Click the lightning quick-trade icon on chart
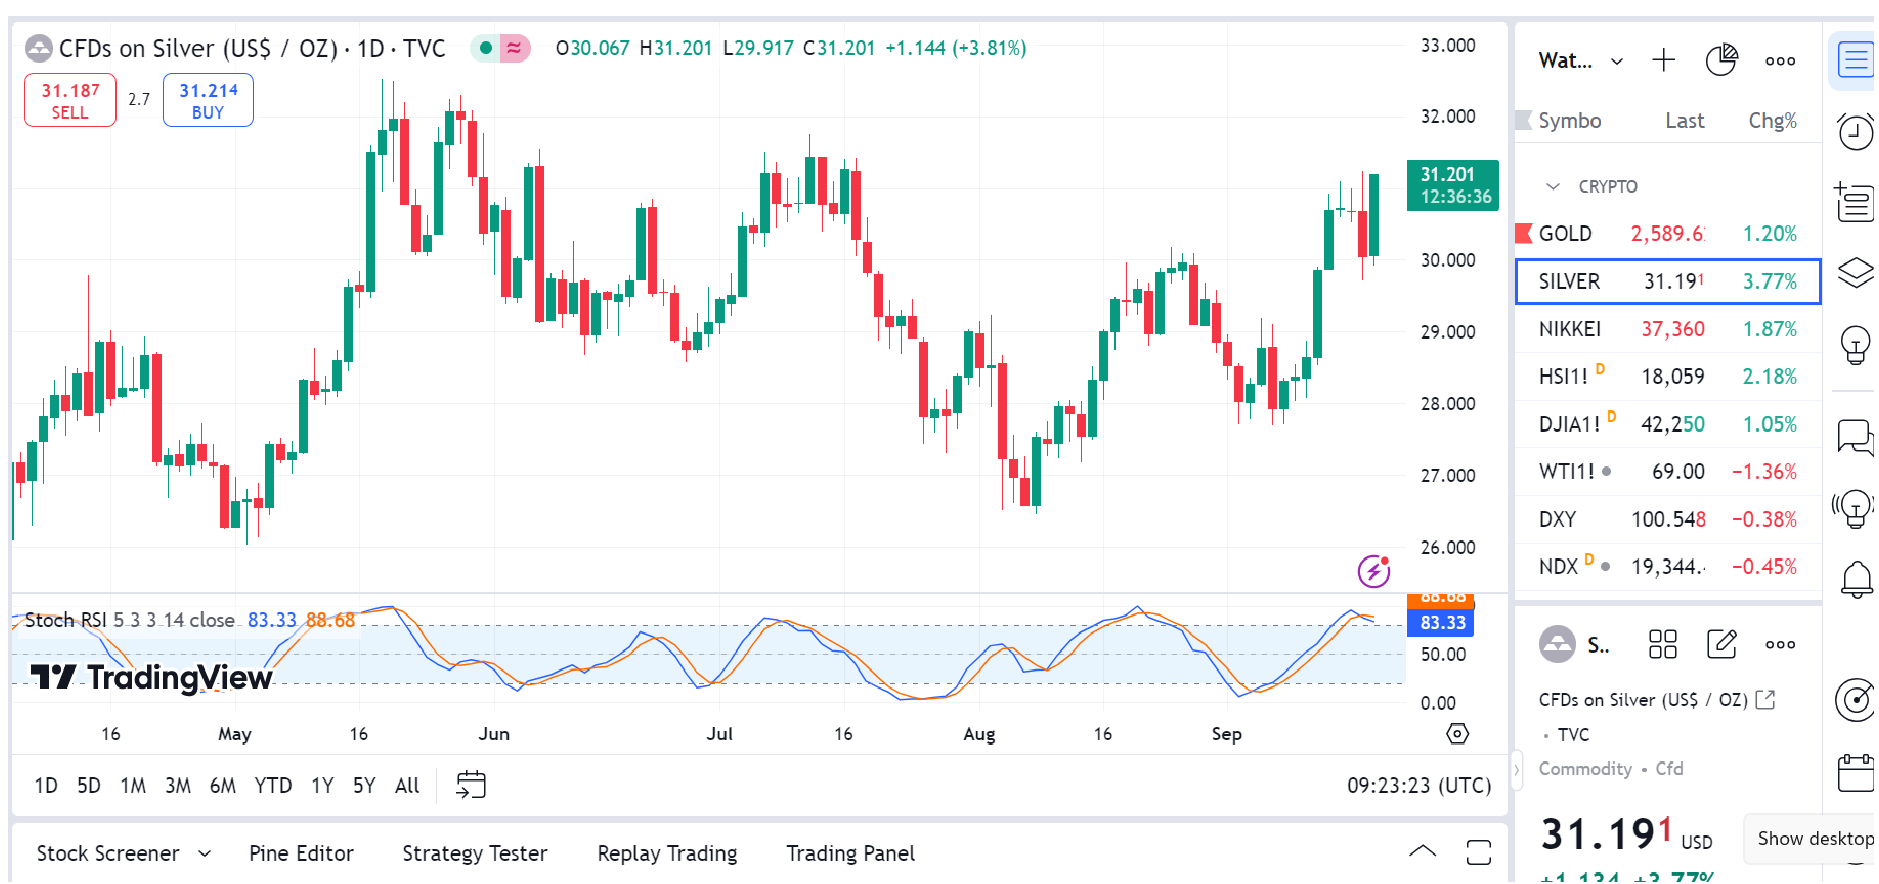Image resolution: width=1879 pixels, height=884 pixels. pyautogui.click(x=1374, y=570)
